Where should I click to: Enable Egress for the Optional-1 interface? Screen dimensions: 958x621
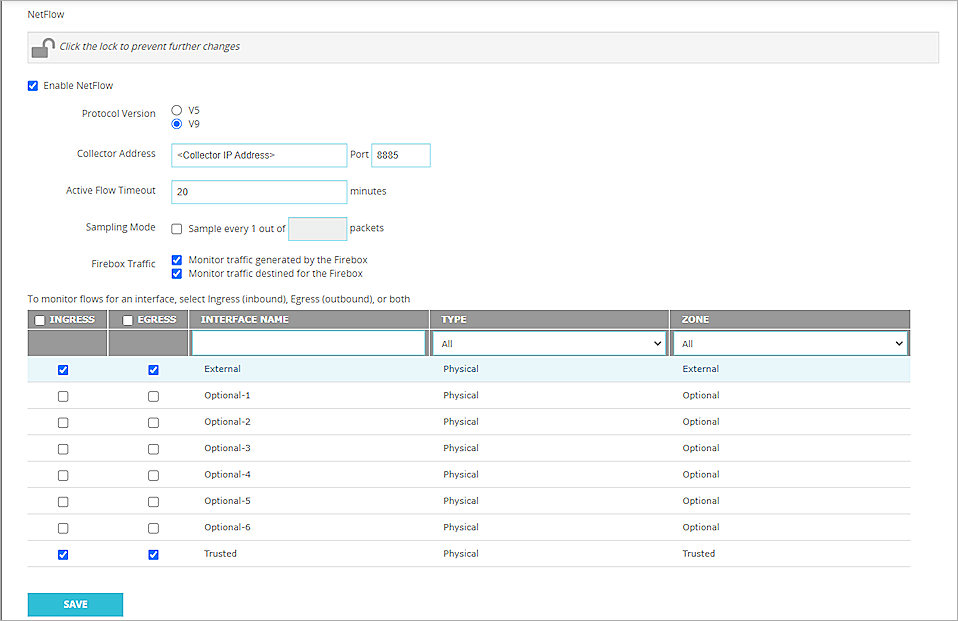(153, 396)
